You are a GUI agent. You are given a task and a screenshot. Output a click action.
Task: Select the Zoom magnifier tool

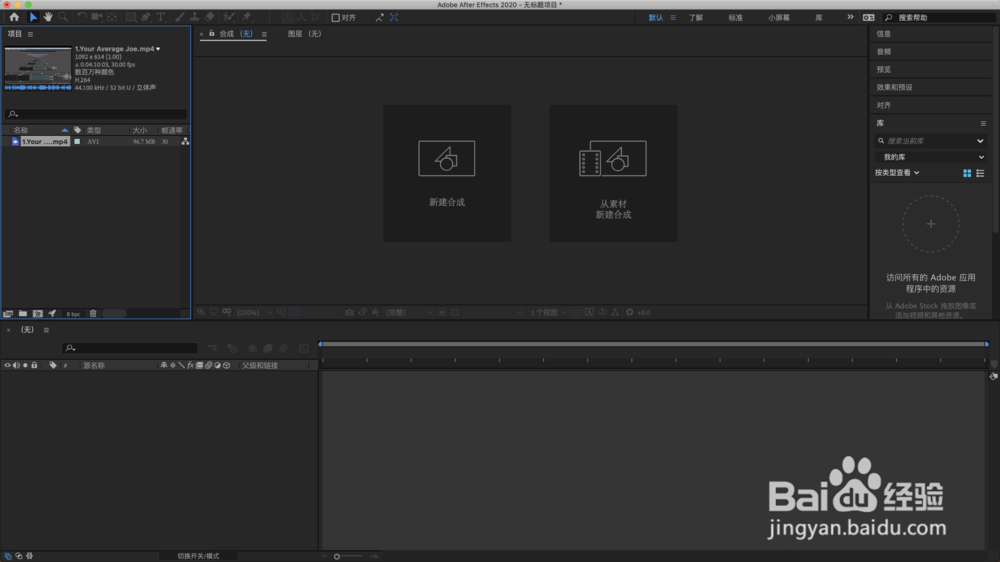[x=62, y=17]
